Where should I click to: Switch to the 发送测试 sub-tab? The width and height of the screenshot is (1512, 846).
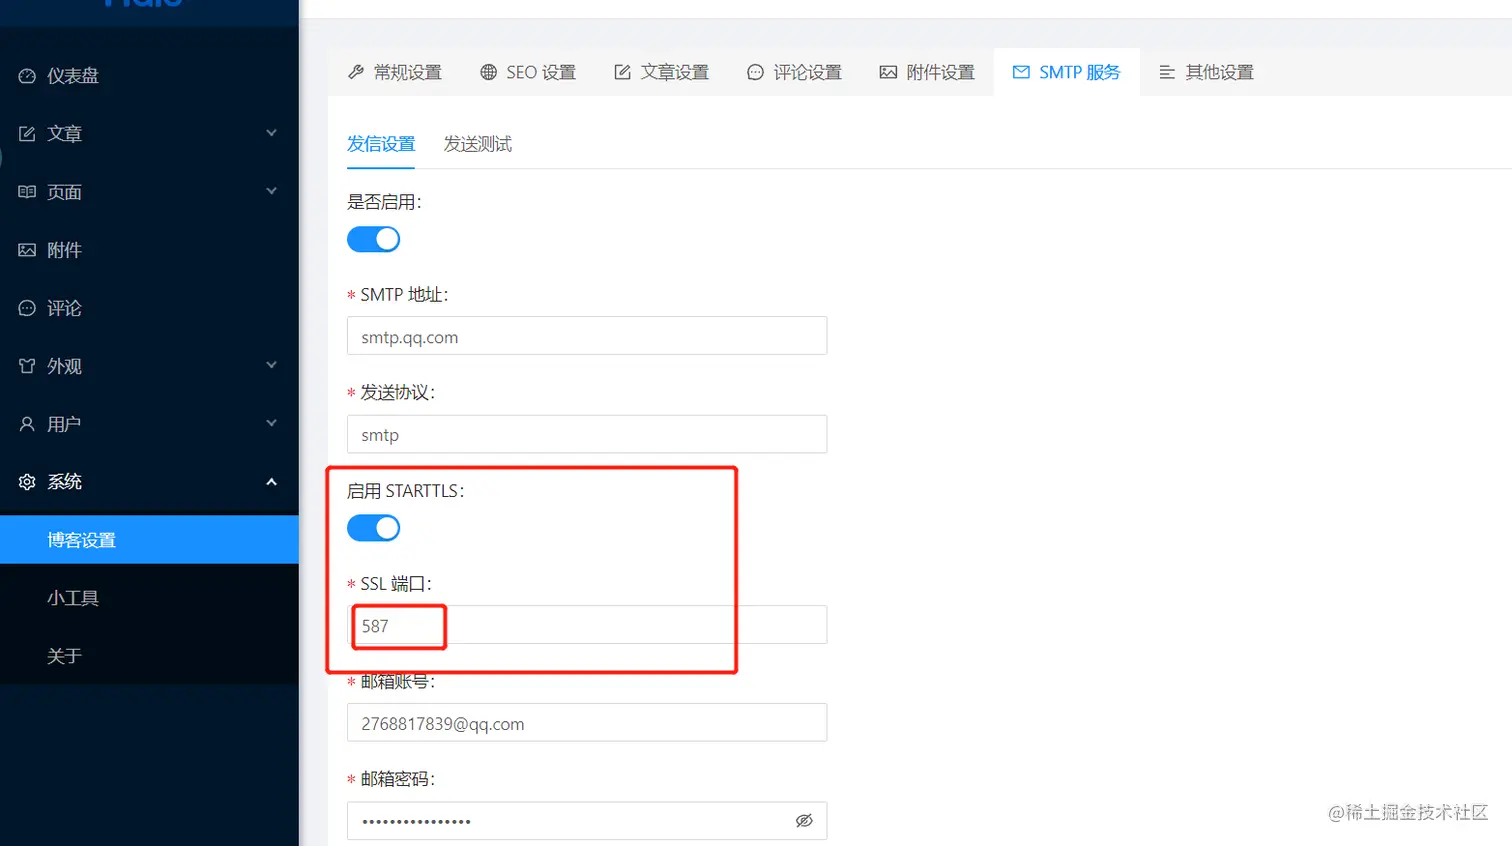478,144
